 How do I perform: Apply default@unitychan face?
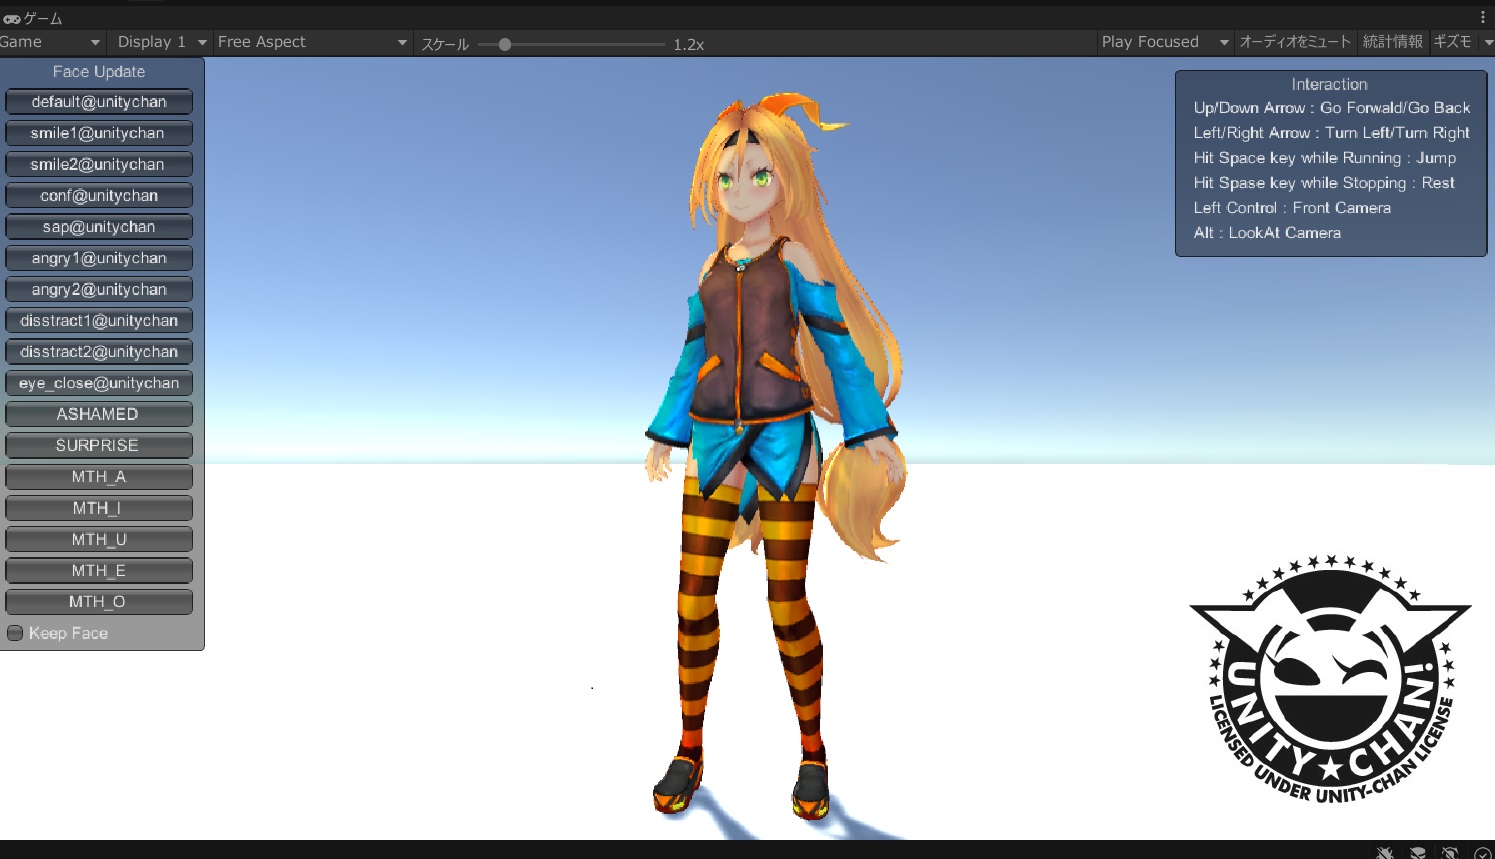point(99,102)
